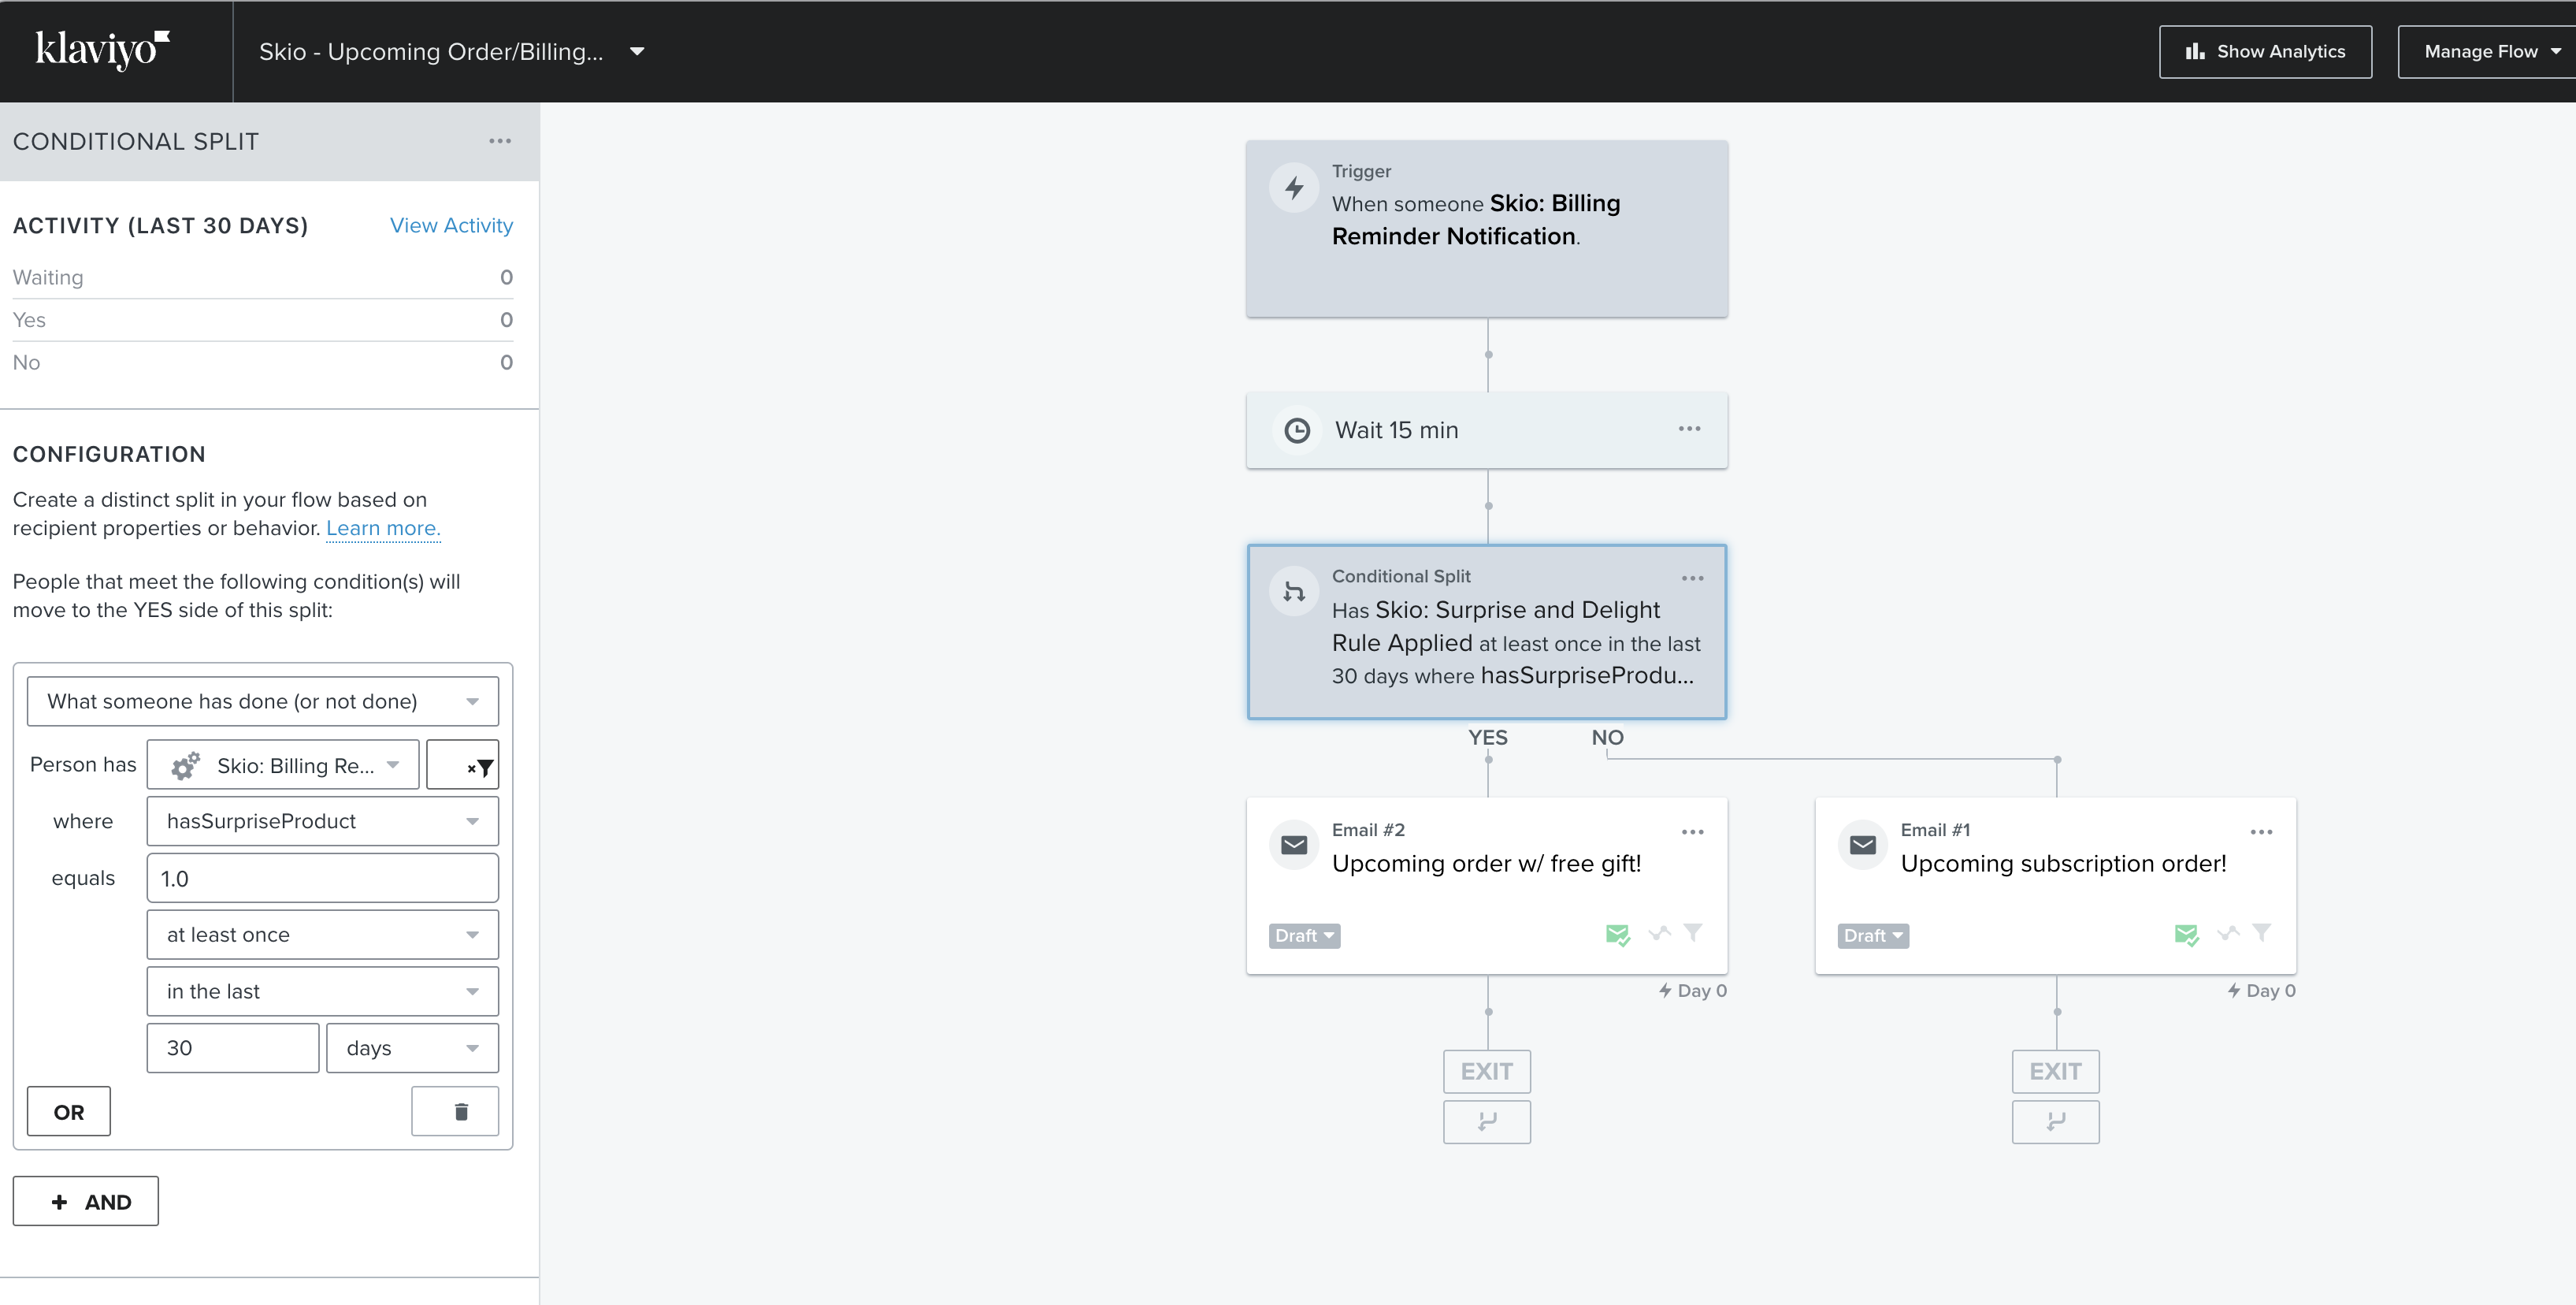This screenshot has height=1305, width=2576.
Task: Click Email #2 UTM tracking icon
Action: pos(1659,933)
